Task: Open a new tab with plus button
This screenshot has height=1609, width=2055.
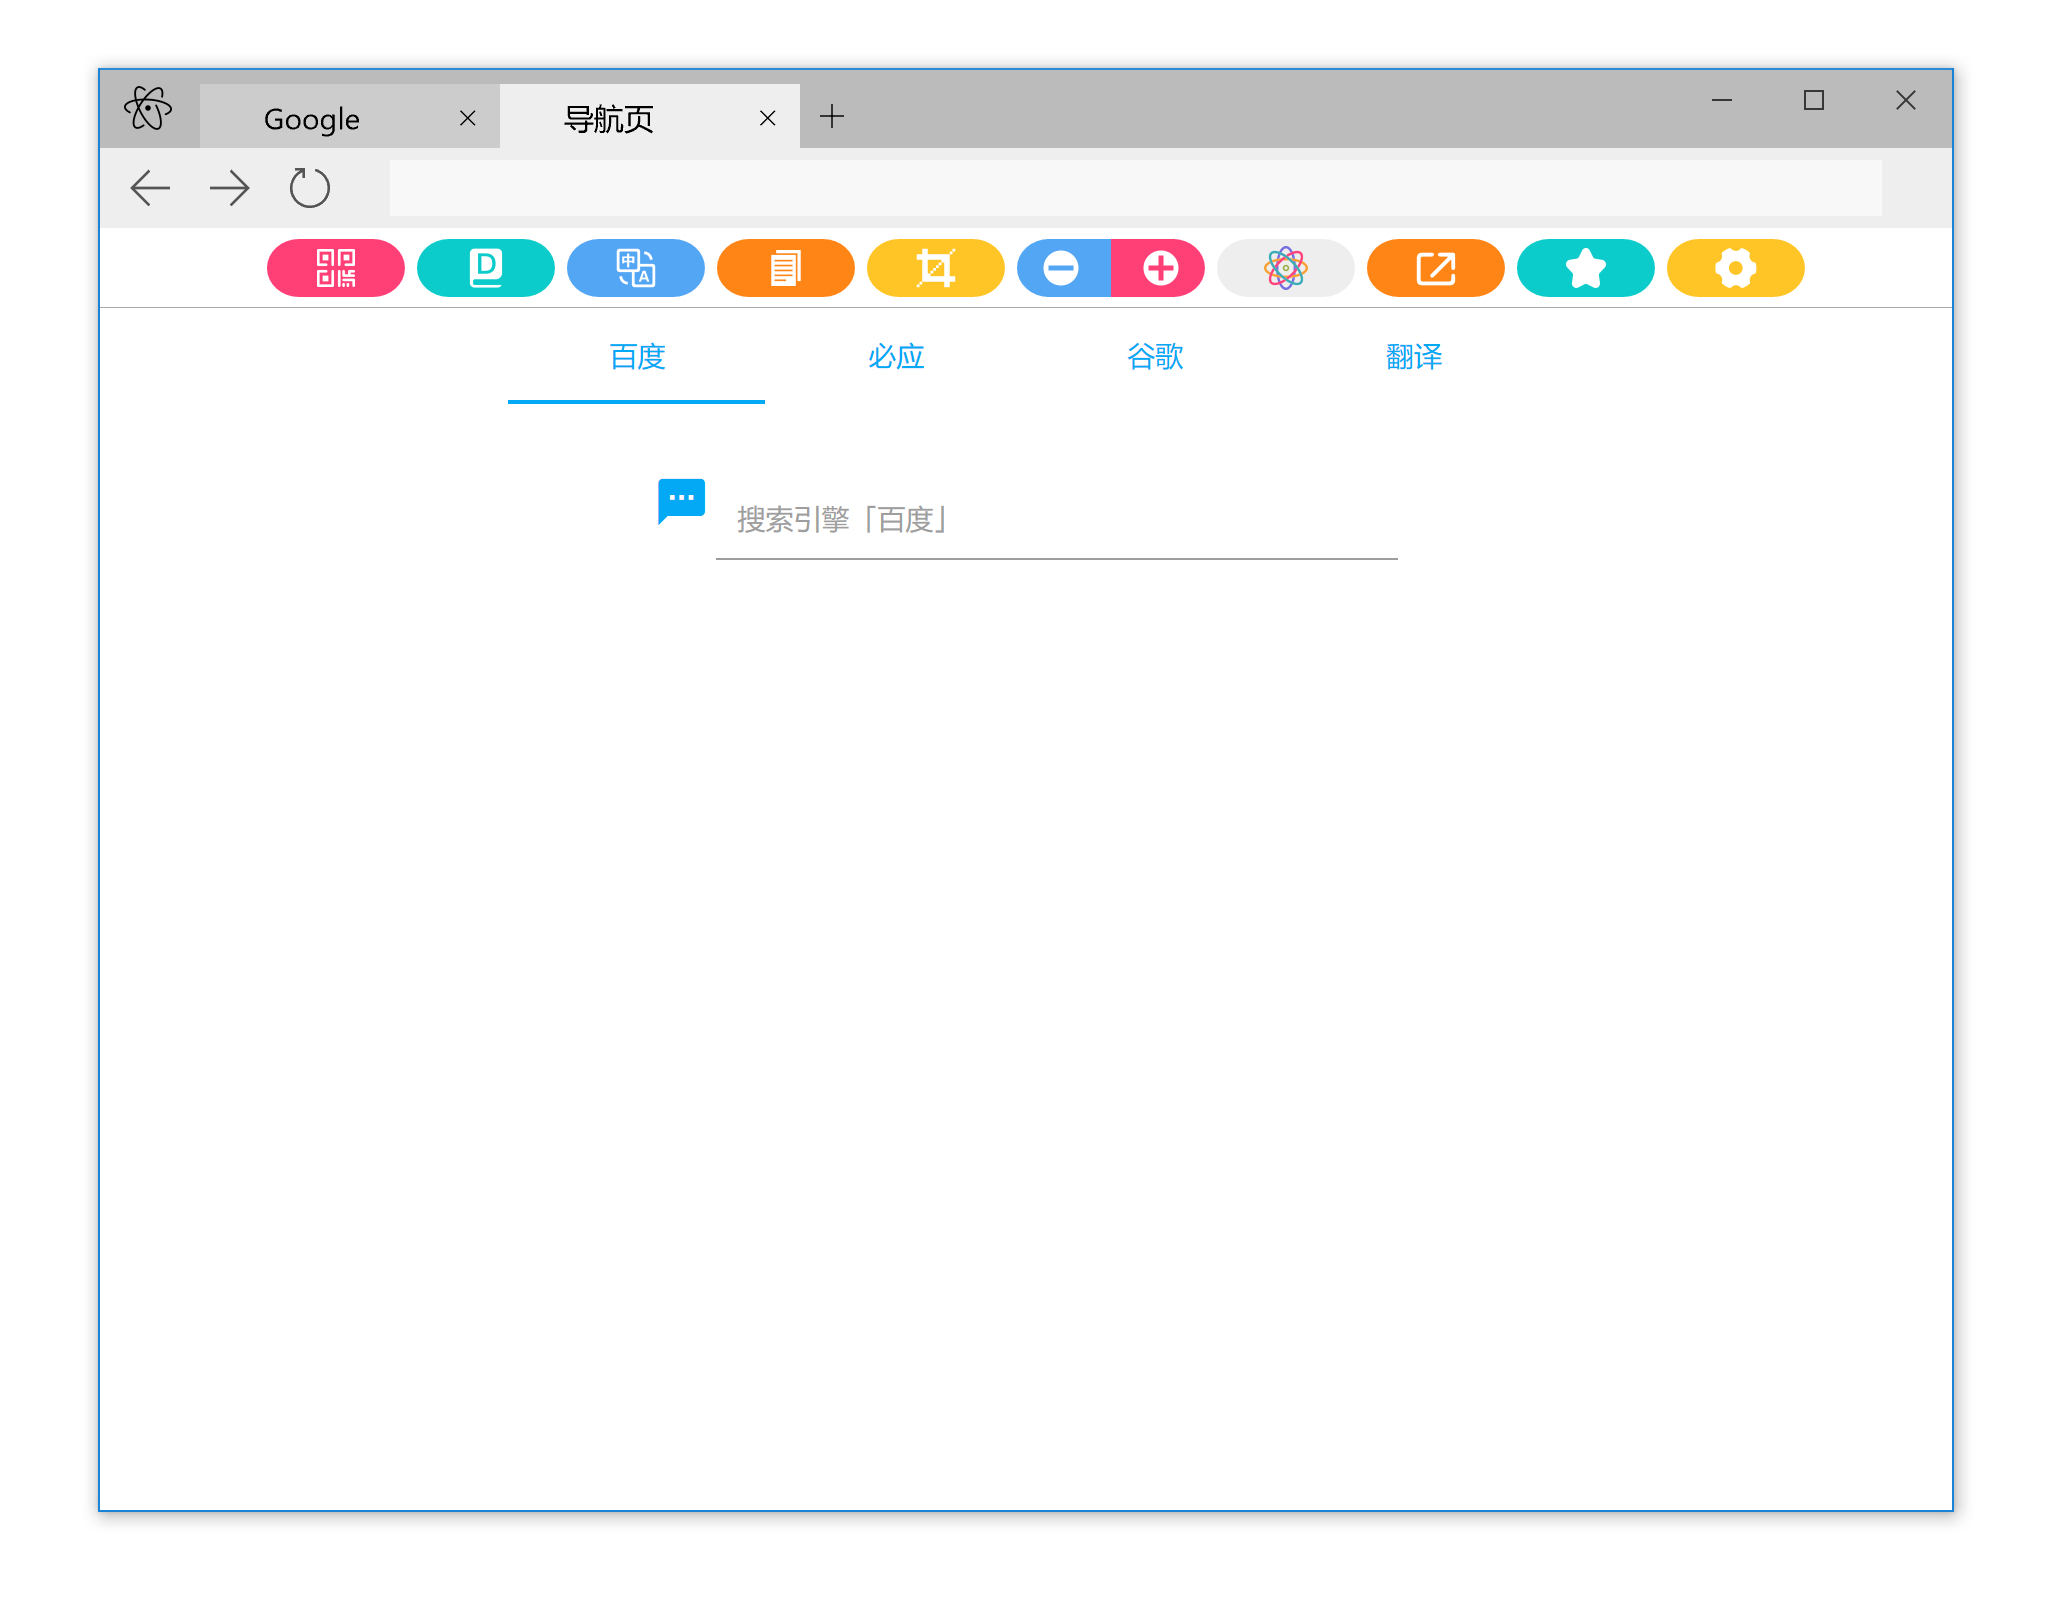Action: (x=832, y=117)
